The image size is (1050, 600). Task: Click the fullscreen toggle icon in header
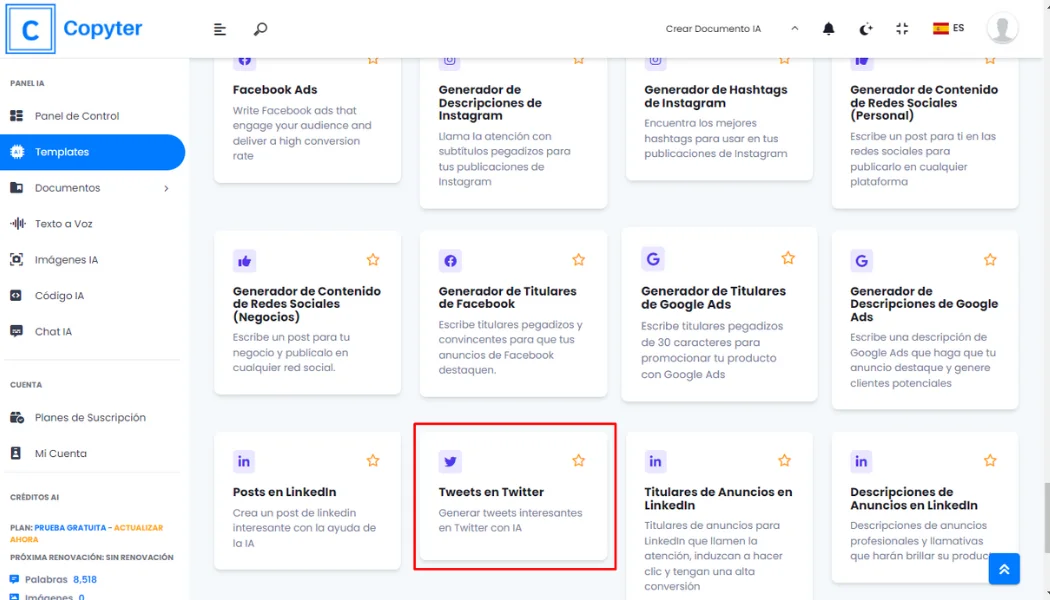[x=902, y=29]
